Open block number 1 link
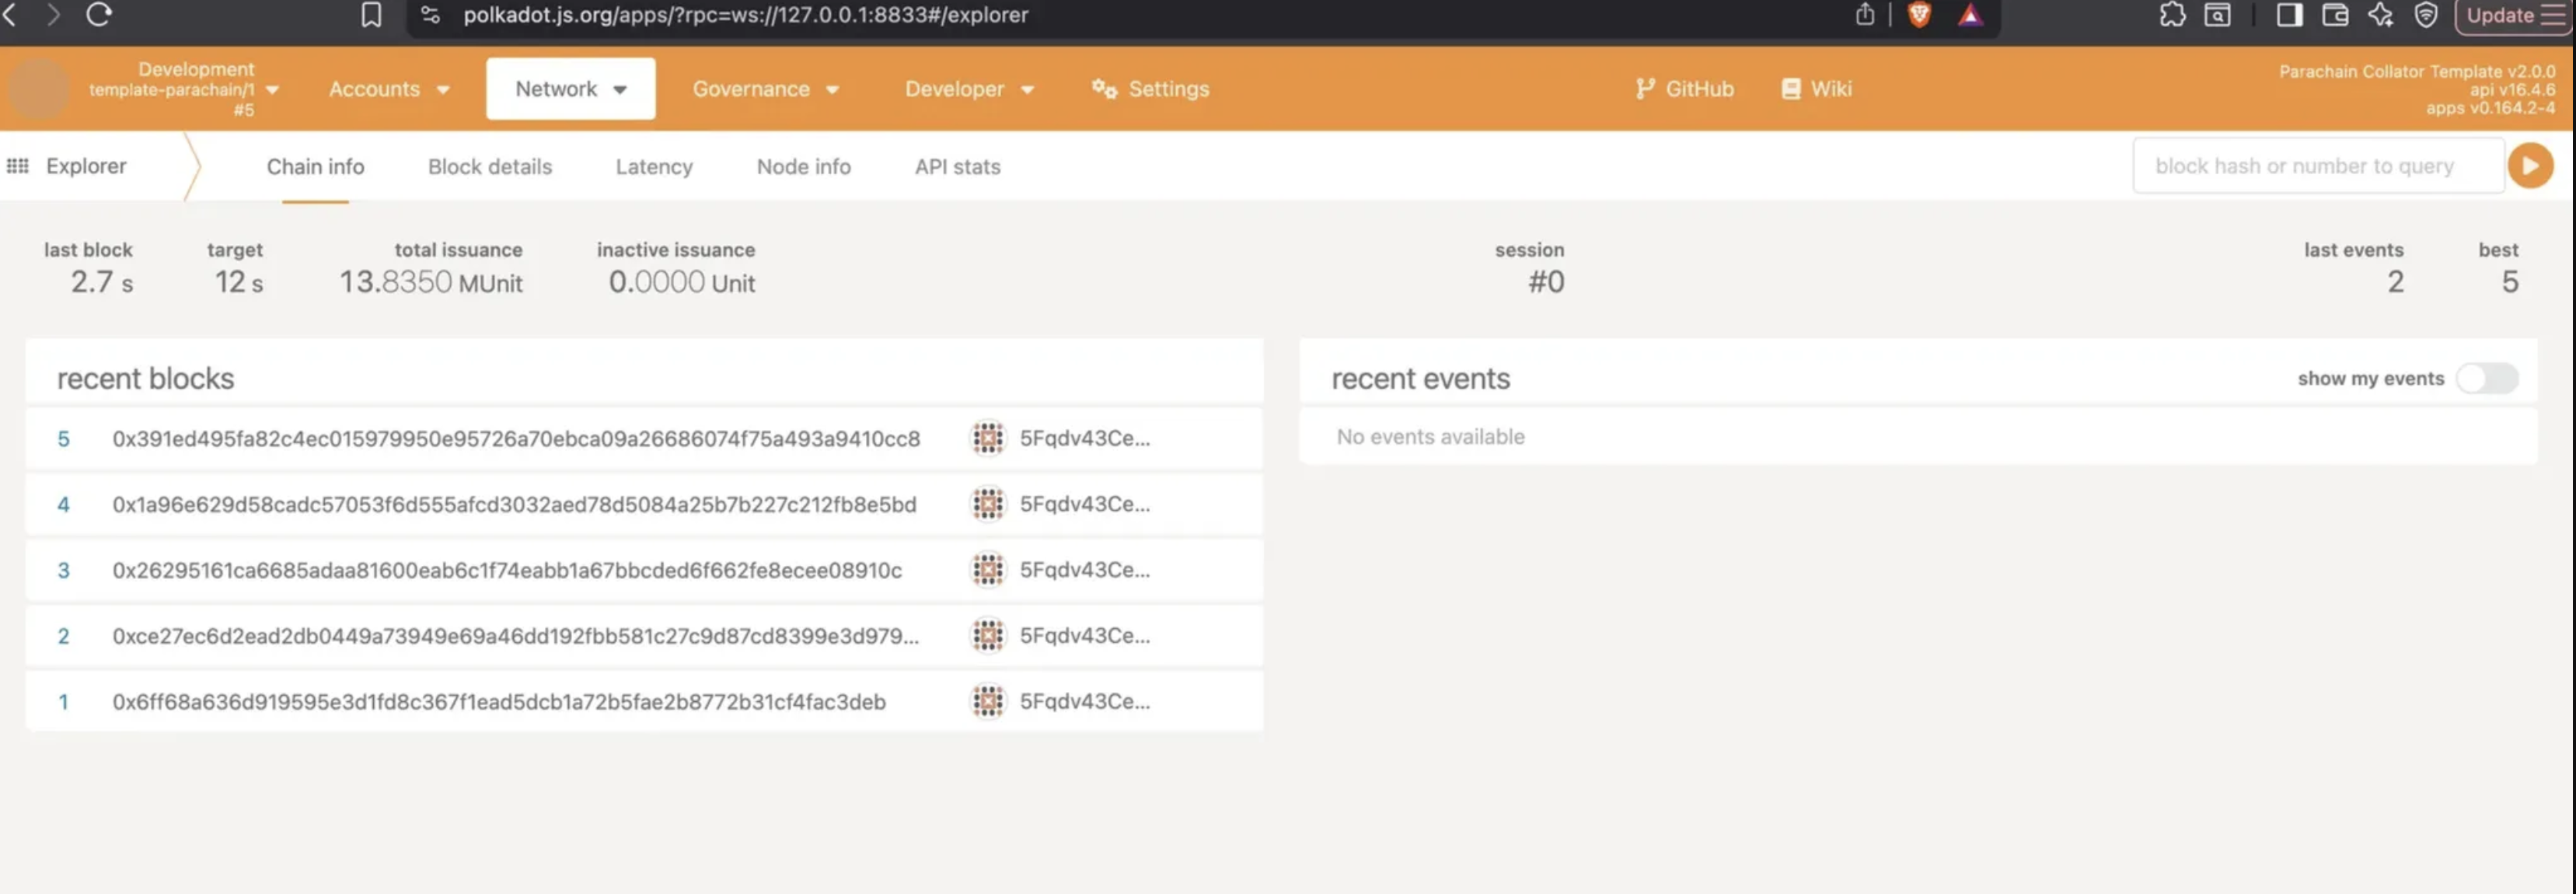Viewport: 2576px width, 894px height. coord(63,702)
